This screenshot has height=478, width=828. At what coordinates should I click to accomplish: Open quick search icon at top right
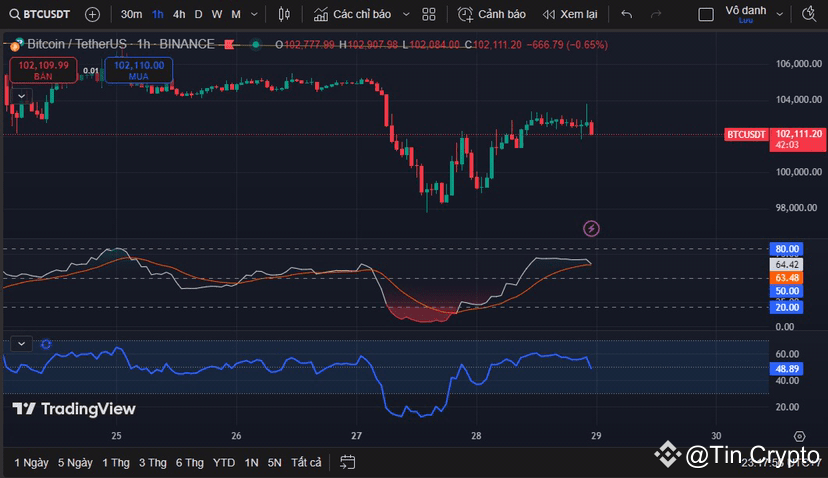(x=809, y=14)
